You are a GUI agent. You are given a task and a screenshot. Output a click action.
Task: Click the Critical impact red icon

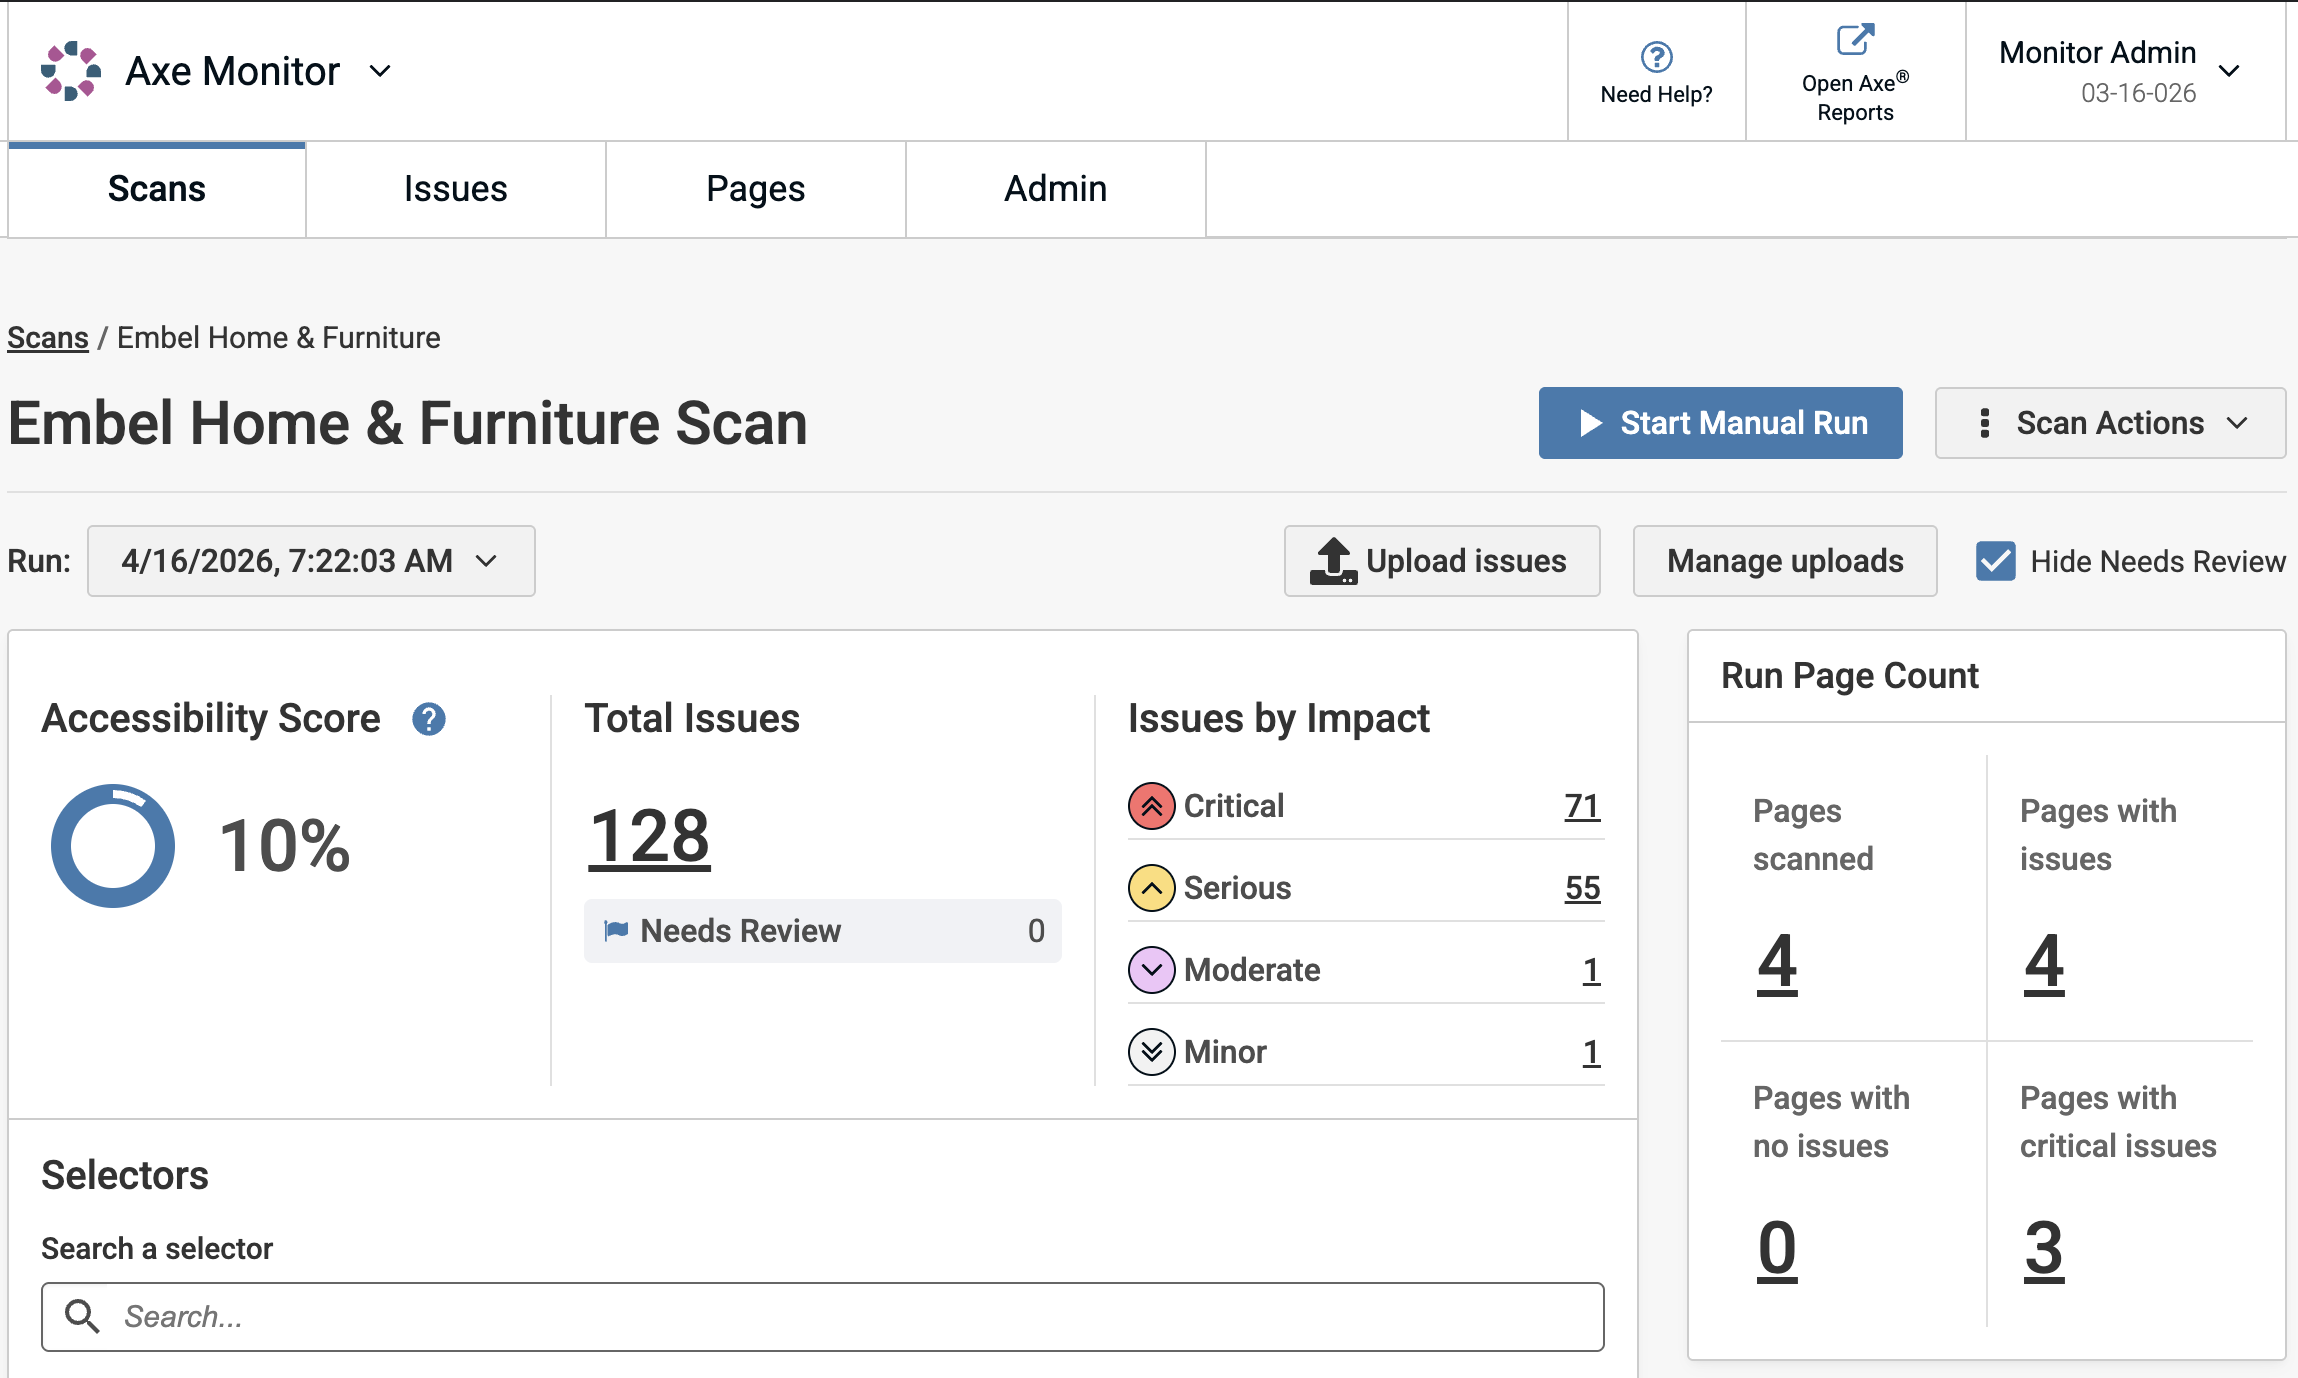[x=1151, y=806]
